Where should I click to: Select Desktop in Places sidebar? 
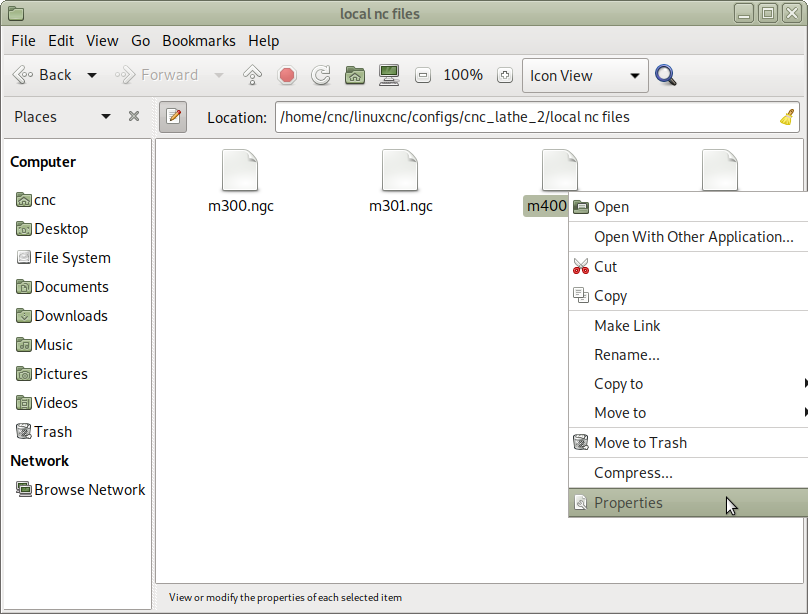click(52, 229)
